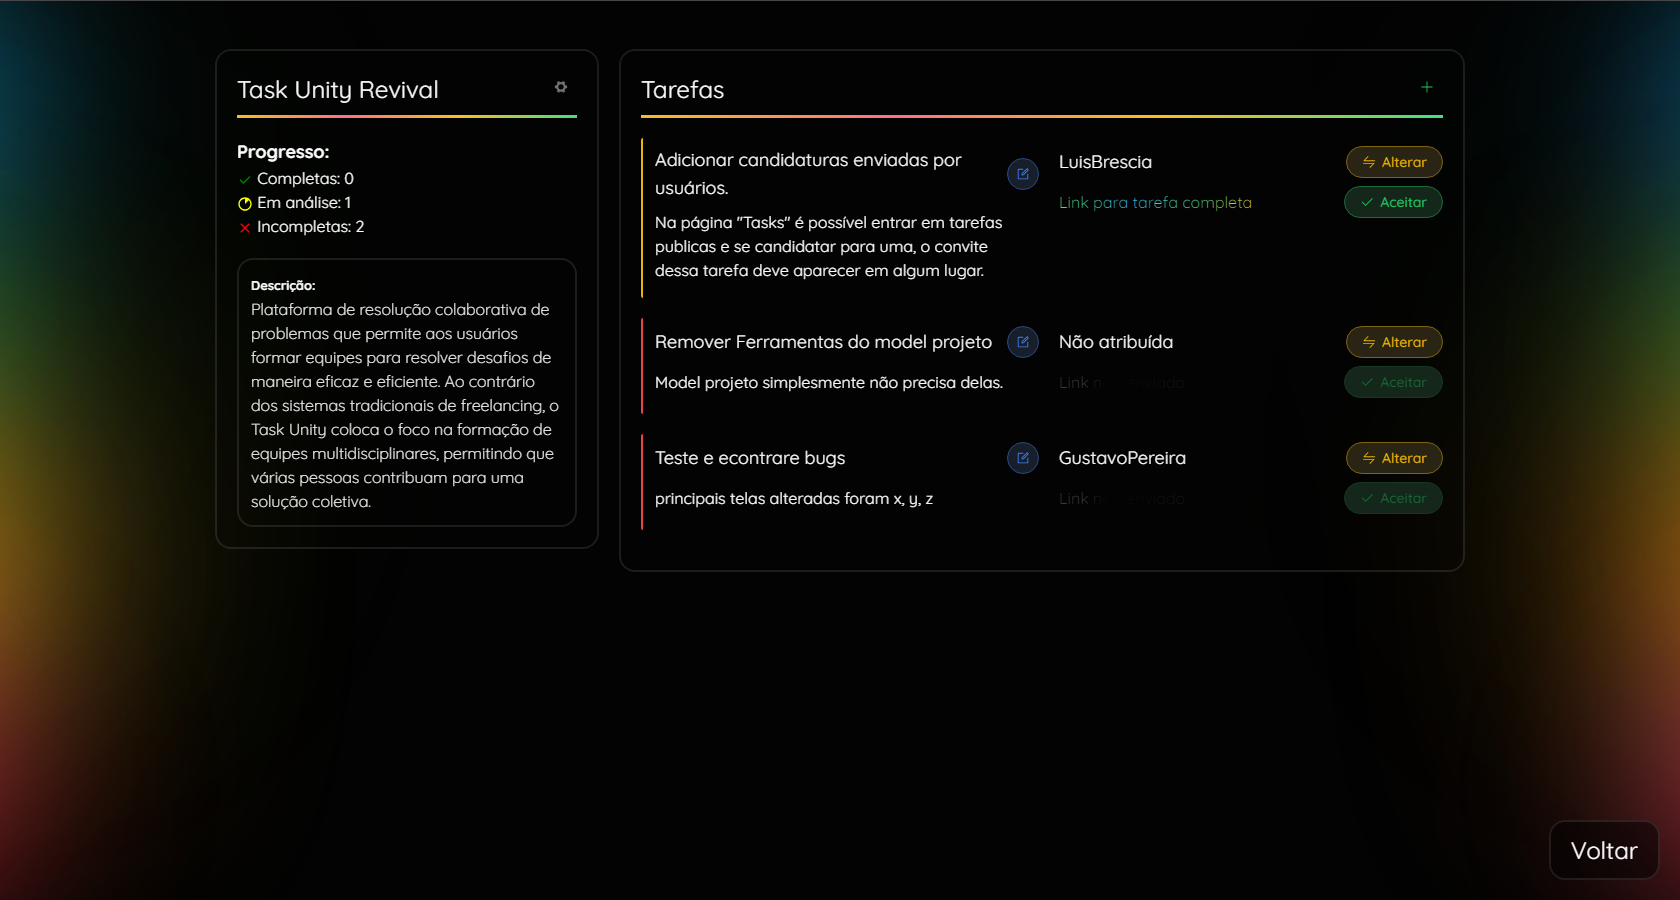The image size is (1680, 900).
Task: Click 'Incompletas: 2' progress entry
Action: tap(310, 226)
